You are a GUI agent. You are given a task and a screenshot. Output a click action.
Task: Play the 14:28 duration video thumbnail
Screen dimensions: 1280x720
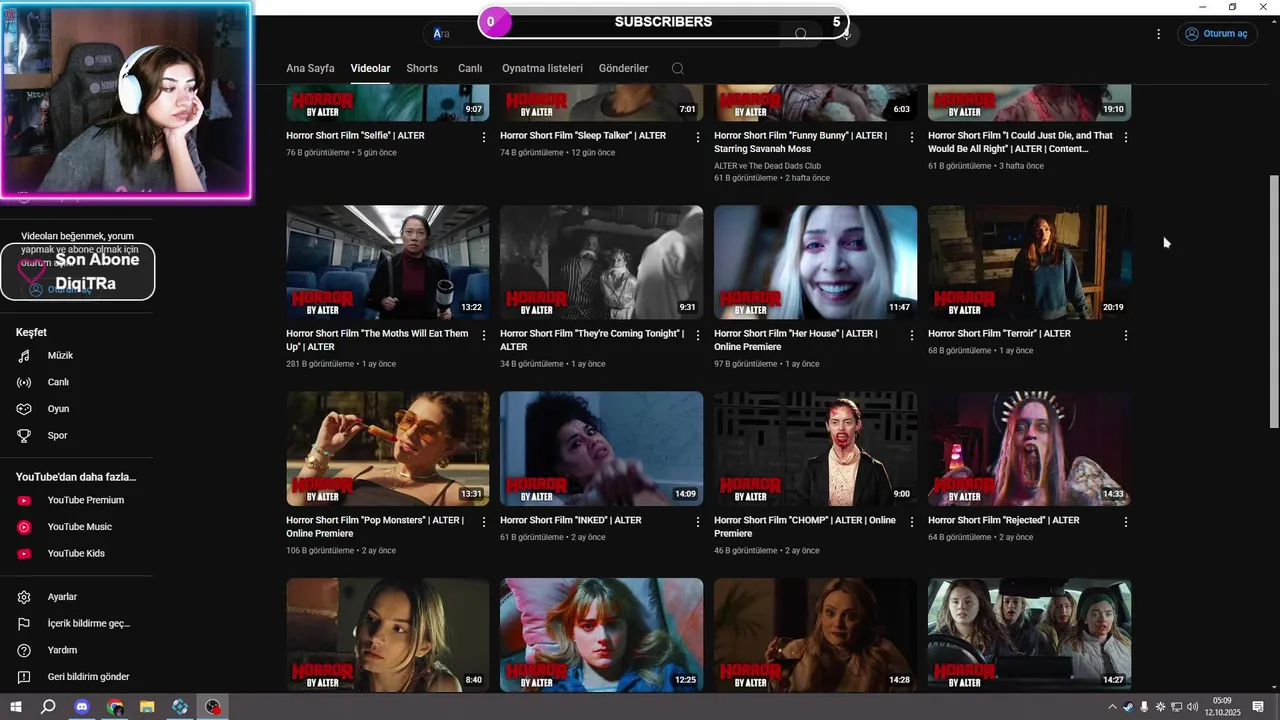tap(815, 635)
